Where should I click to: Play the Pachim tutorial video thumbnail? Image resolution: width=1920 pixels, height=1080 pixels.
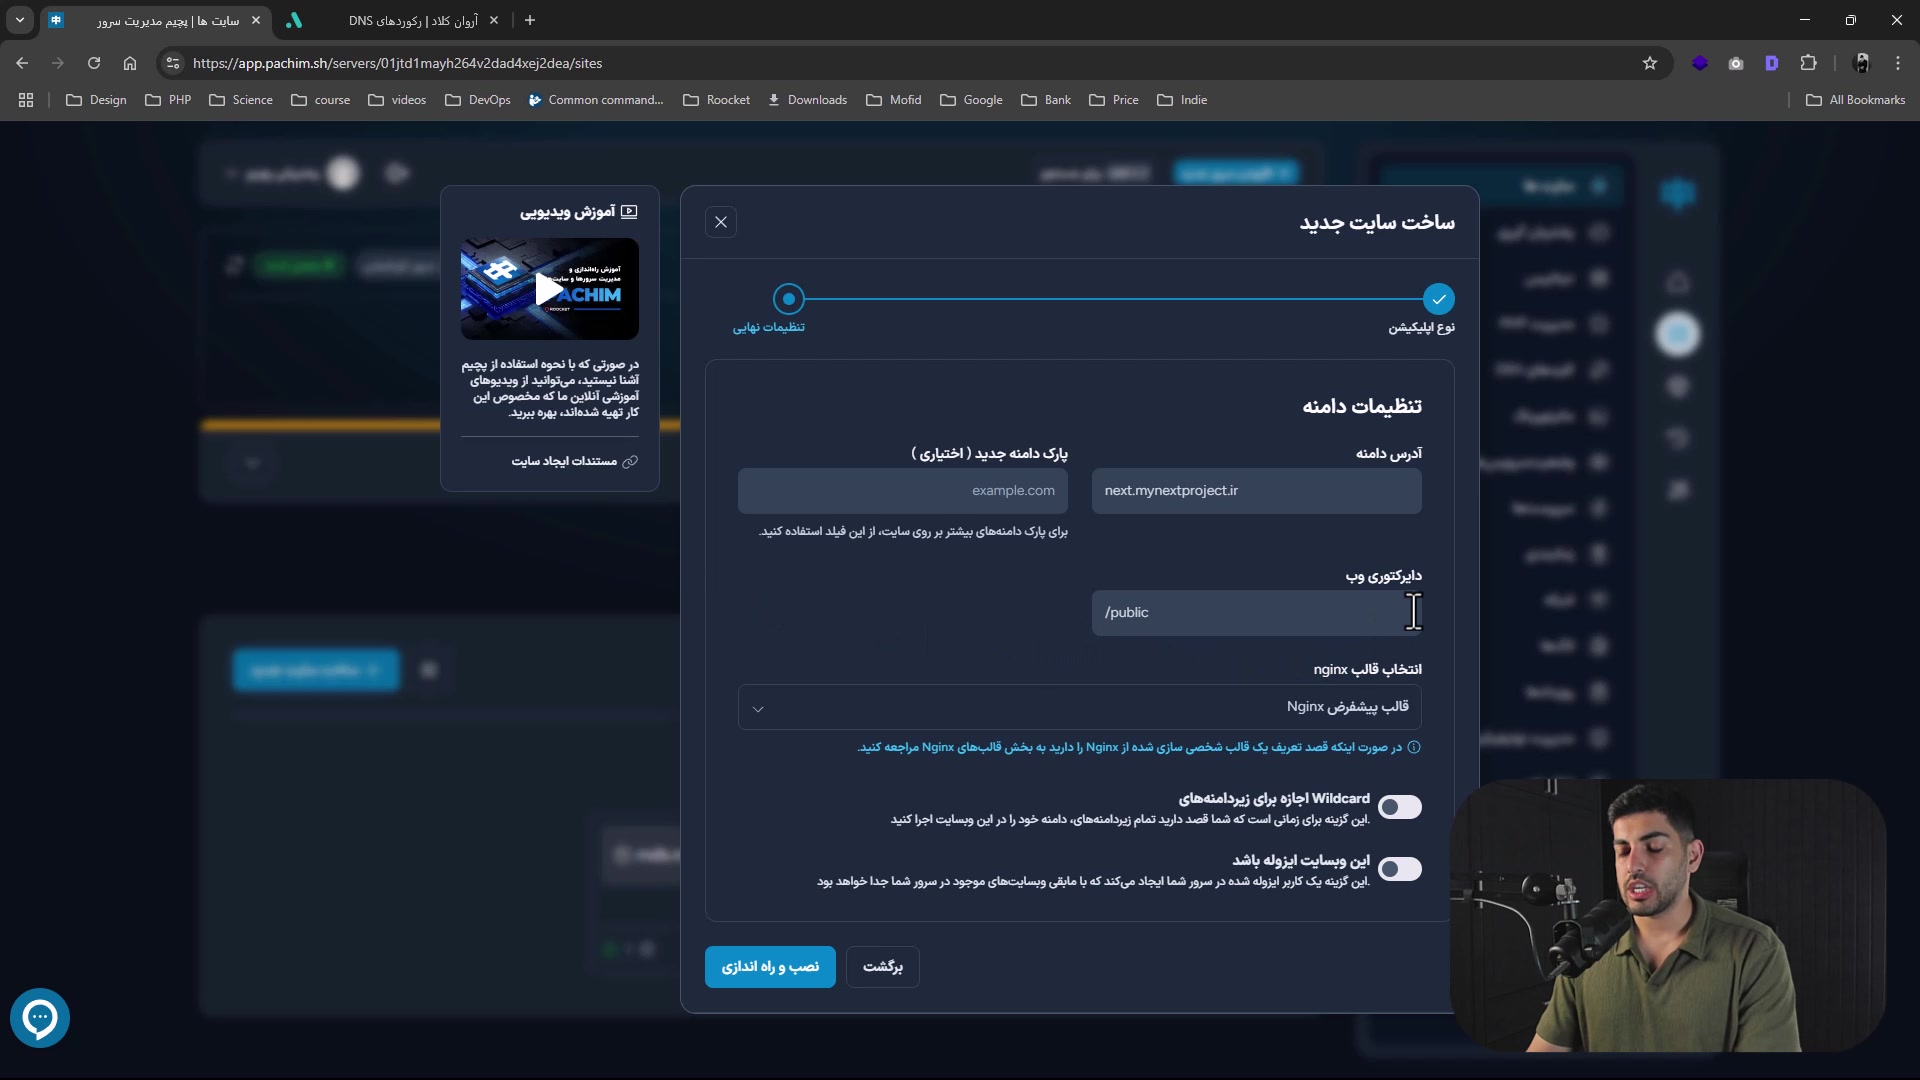click(x=549, y=289)
